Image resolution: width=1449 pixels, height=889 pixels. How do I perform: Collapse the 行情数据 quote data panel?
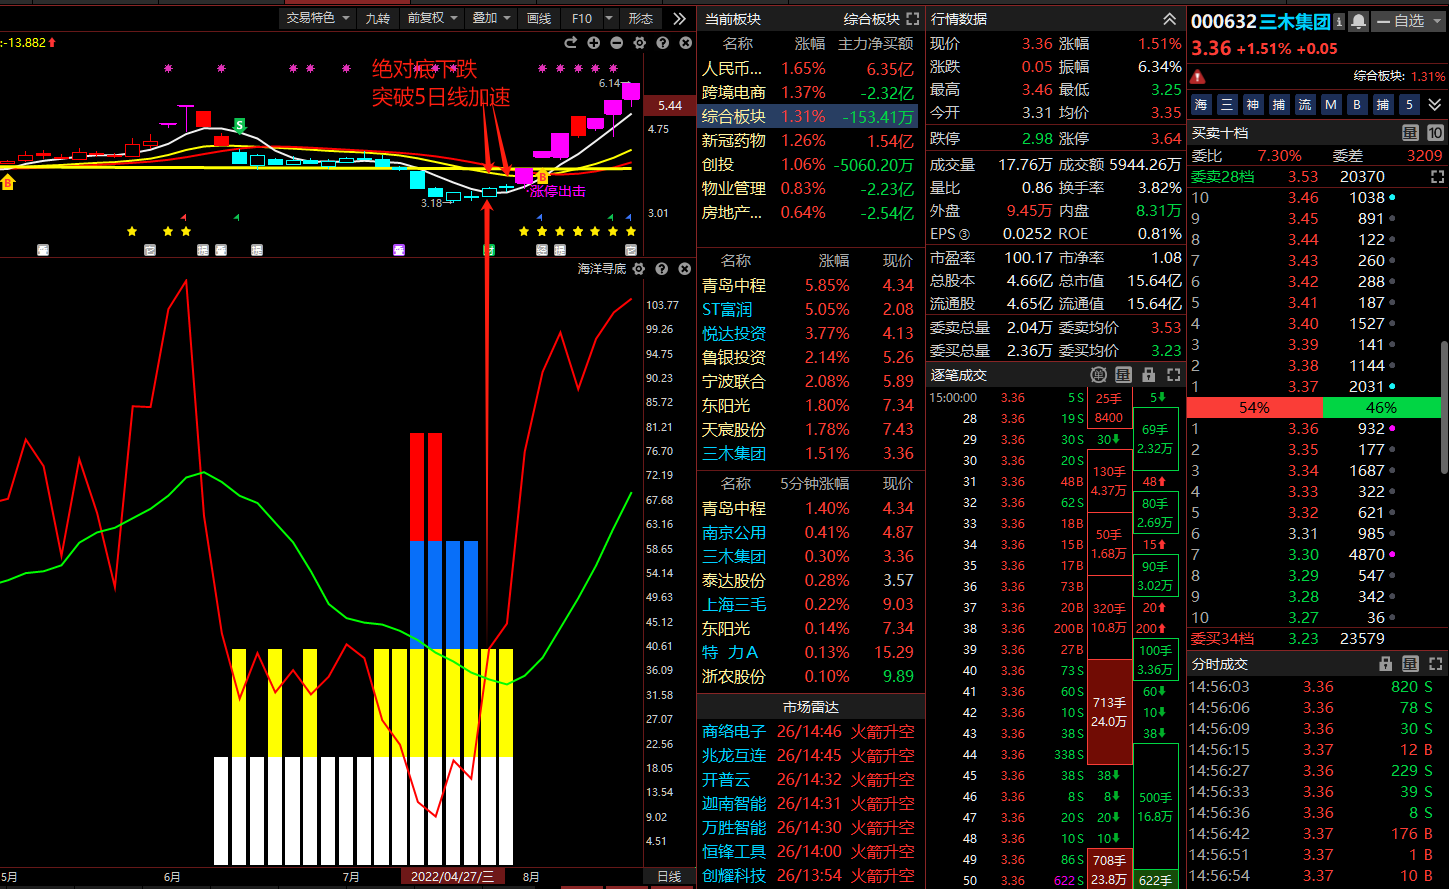pyautogui.click(x=1169, y=19)
